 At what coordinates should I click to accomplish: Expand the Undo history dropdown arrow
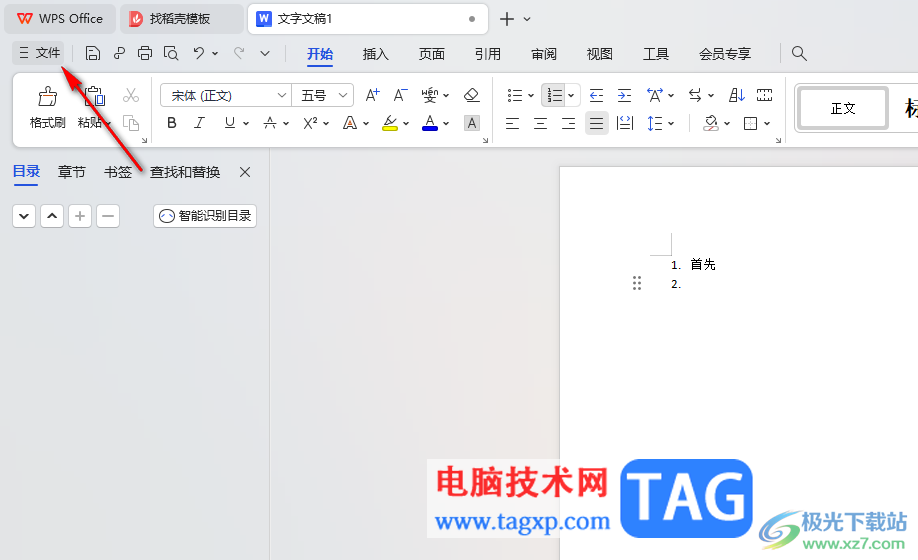[x=215, y=54]
